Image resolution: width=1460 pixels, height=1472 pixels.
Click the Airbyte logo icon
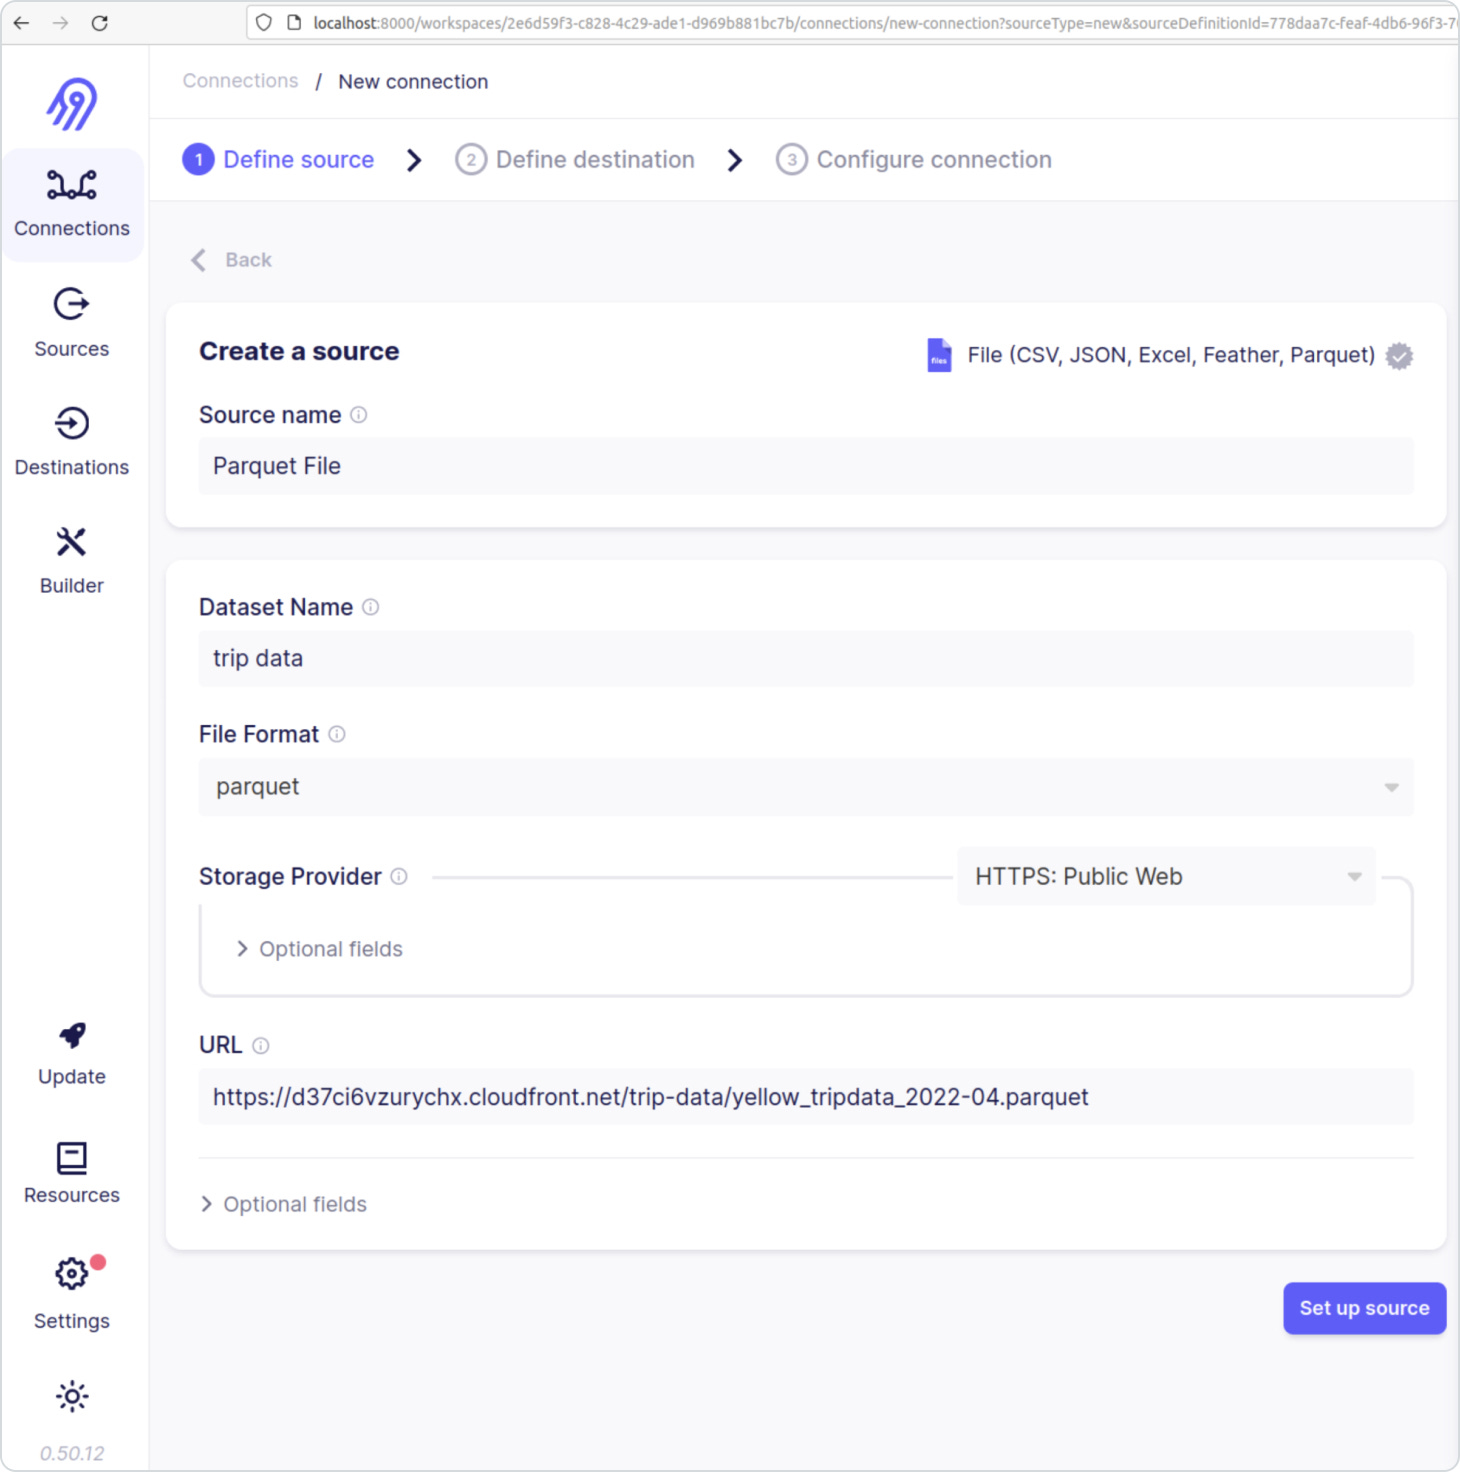pyautogui.click(x=72, y=105)
